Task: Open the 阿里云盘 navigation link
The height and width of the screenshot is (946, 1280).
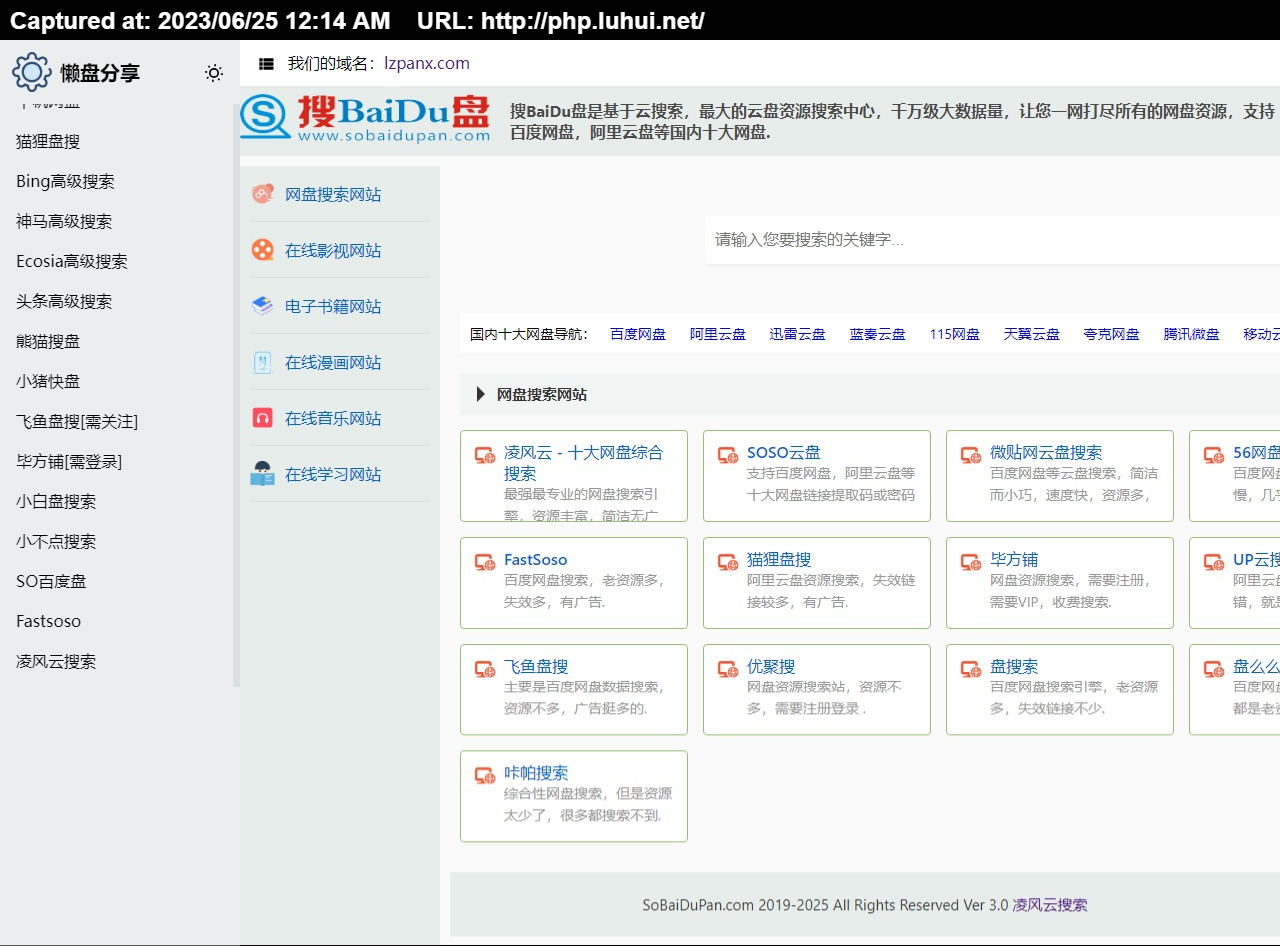Action: tap(718, 334)
